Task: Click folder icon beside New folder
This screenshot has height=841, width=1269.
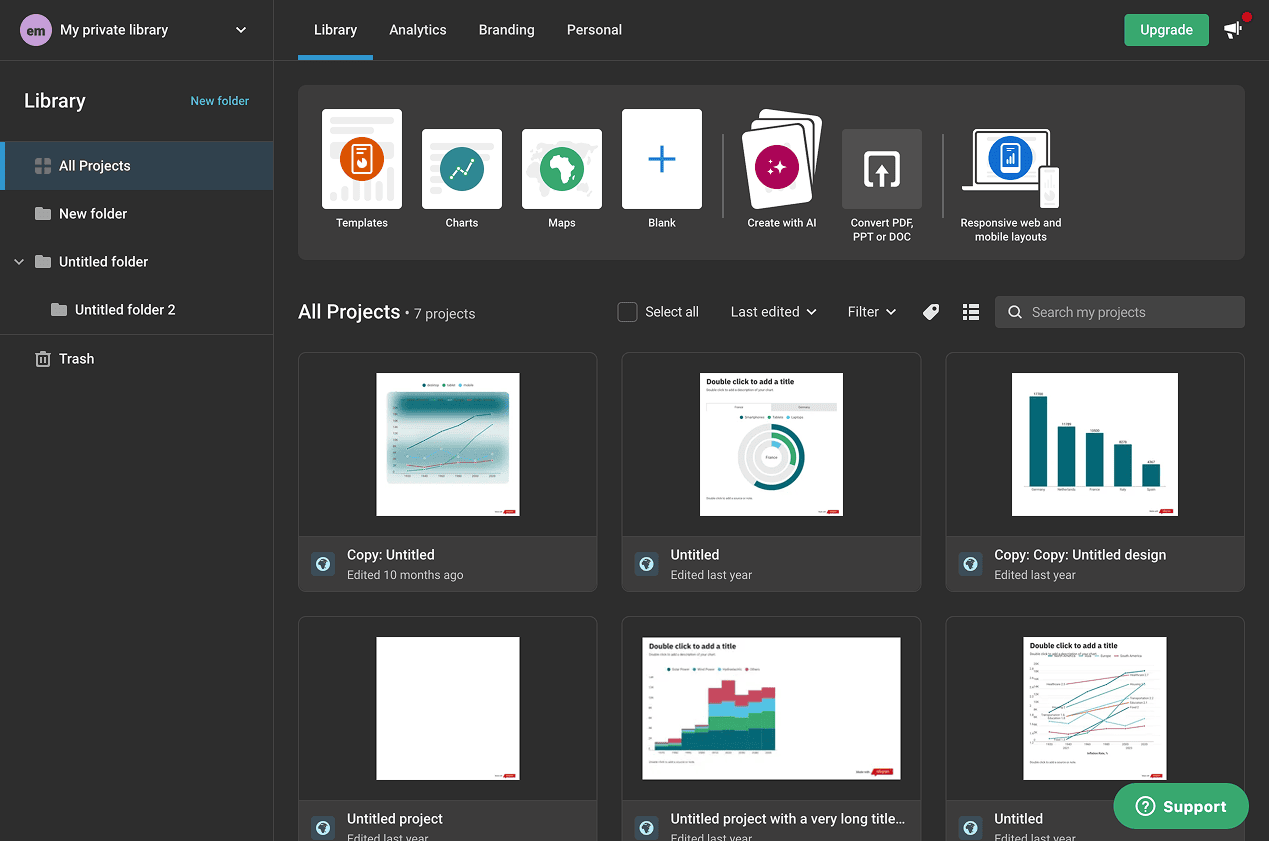Action: point(43,214)
